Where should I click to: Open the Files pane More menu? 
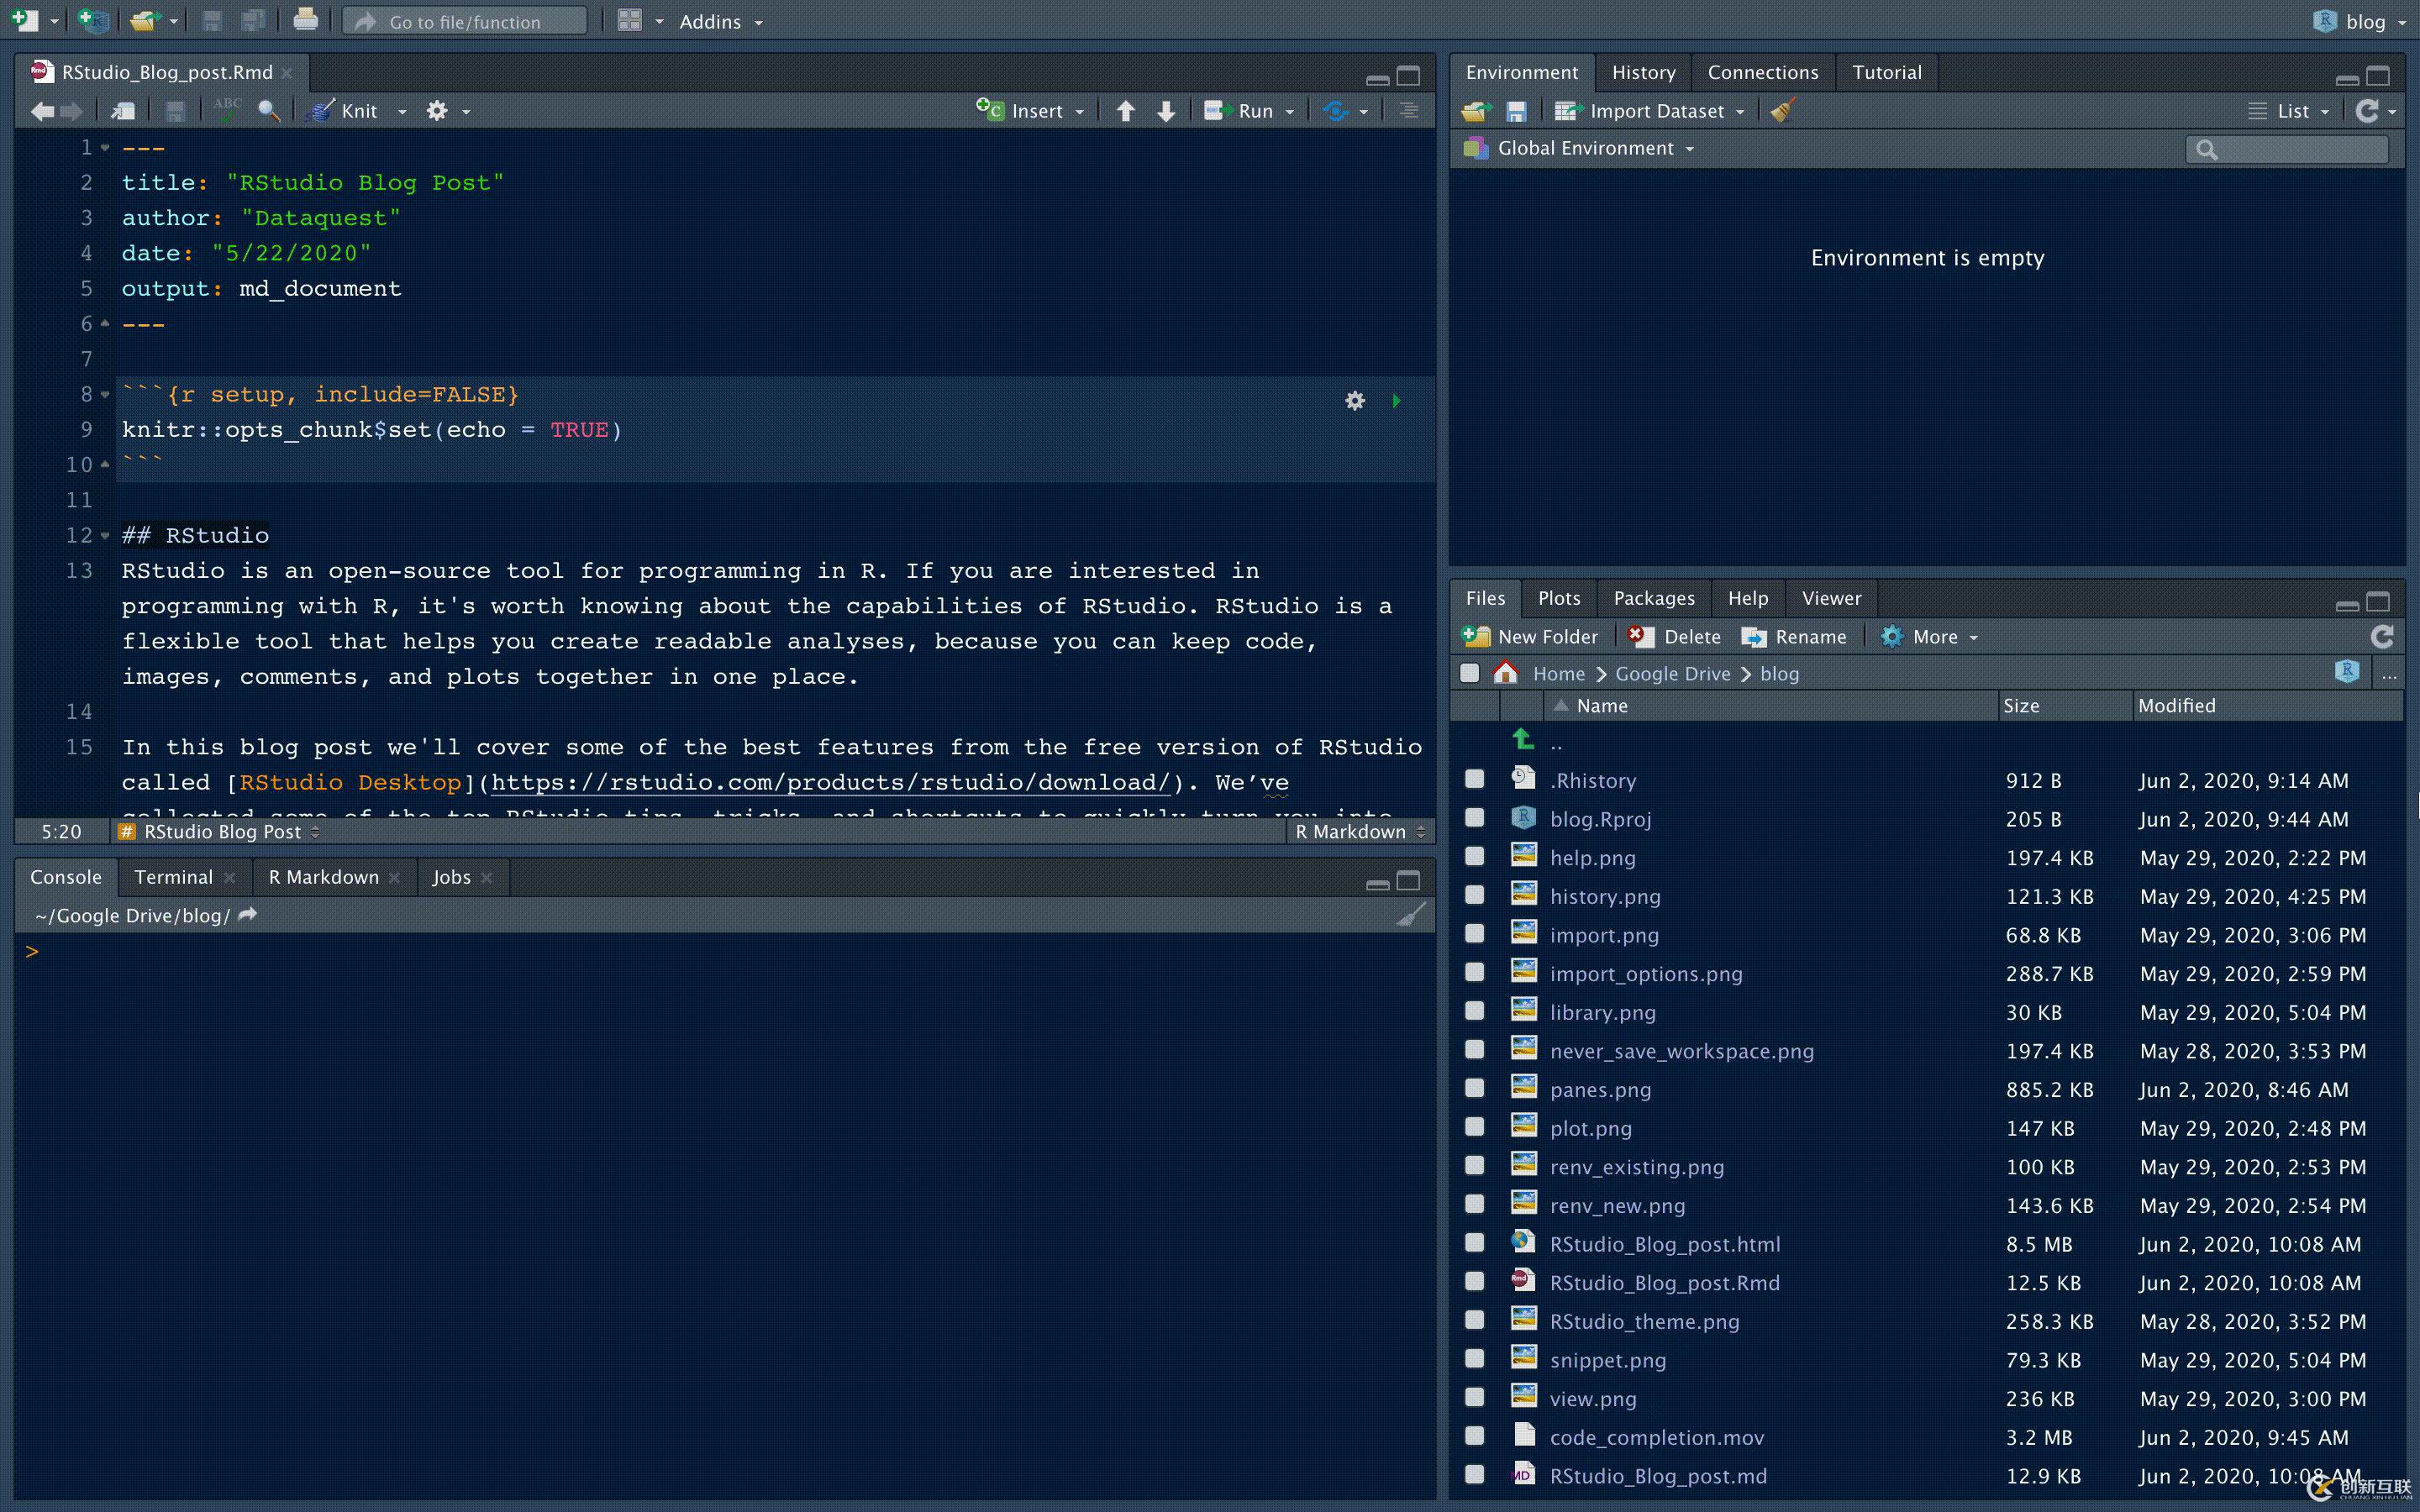tap(1932, 637)
